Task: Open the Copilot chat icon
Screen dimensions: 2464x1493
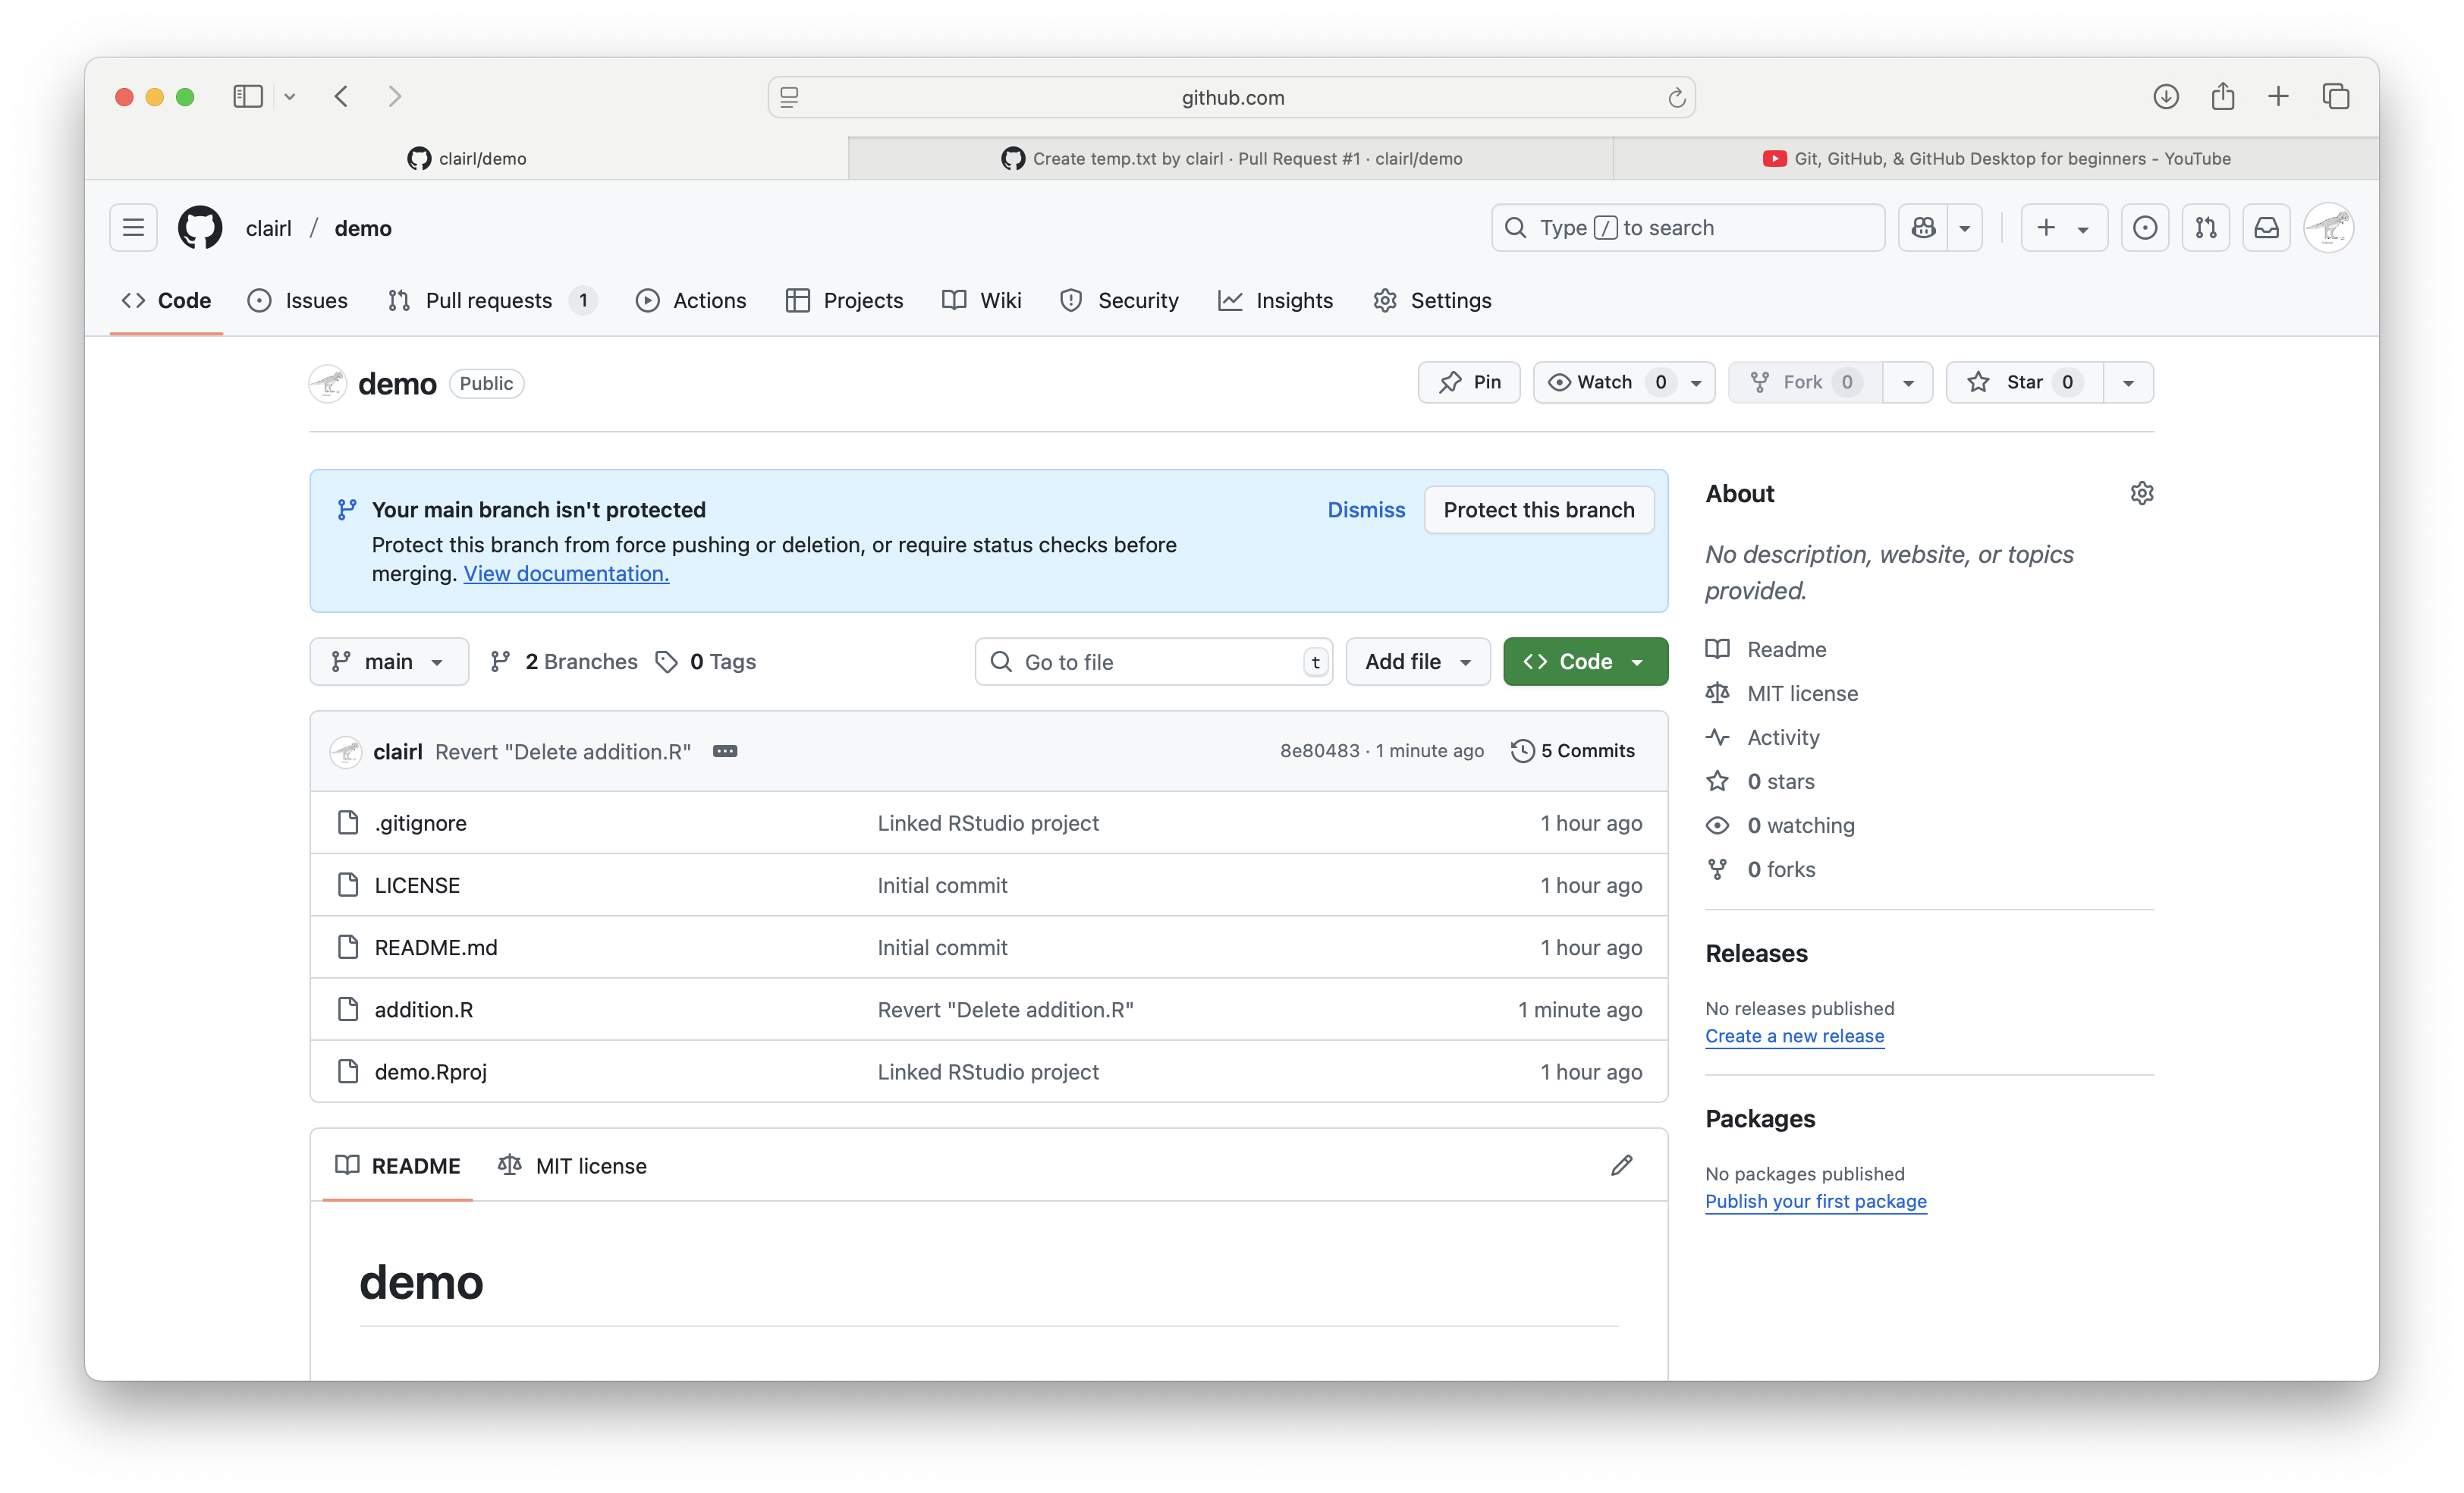Action: pos(1923,228)
